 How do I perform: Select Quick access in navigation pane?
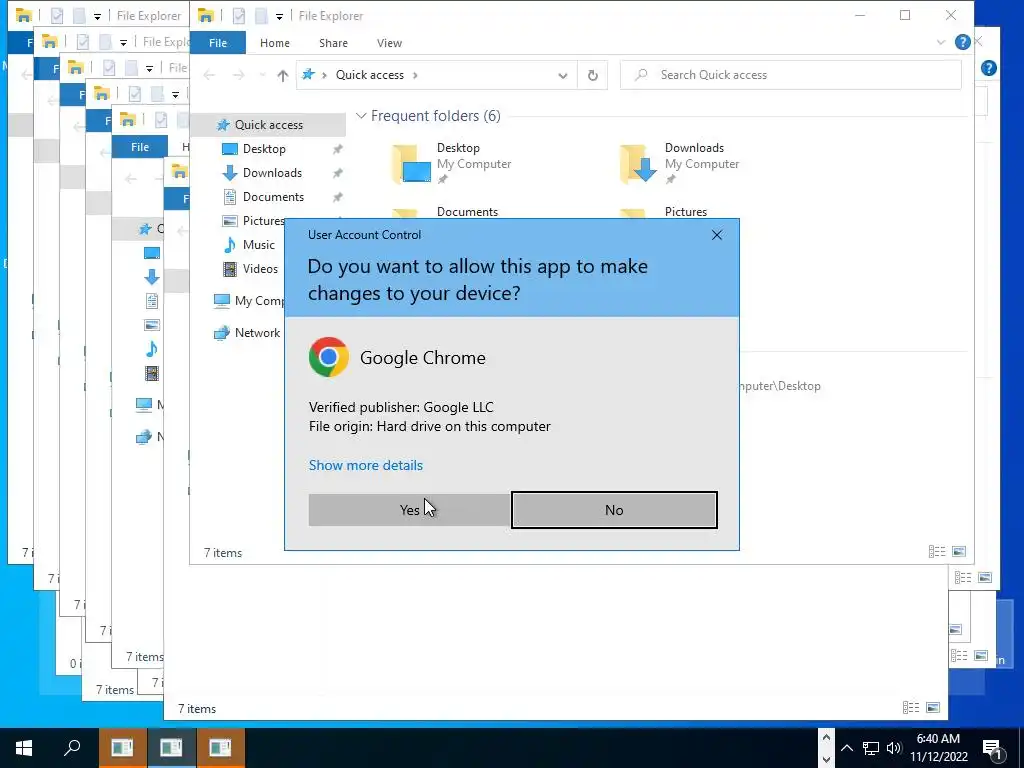click(268, 125)
